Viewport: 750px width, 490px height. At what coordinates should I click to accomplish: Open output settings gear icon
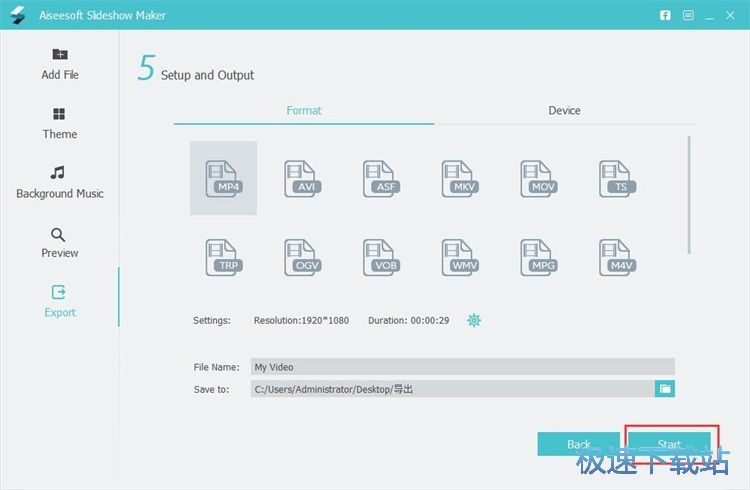pyautogui.click(x=474, y=320)
